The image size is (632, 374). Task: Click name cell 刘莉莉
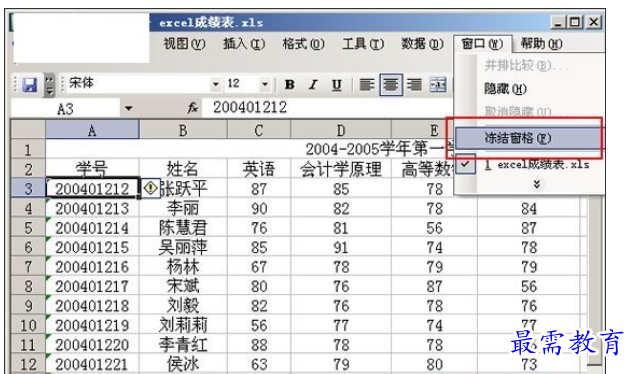[x=183, y=325]
